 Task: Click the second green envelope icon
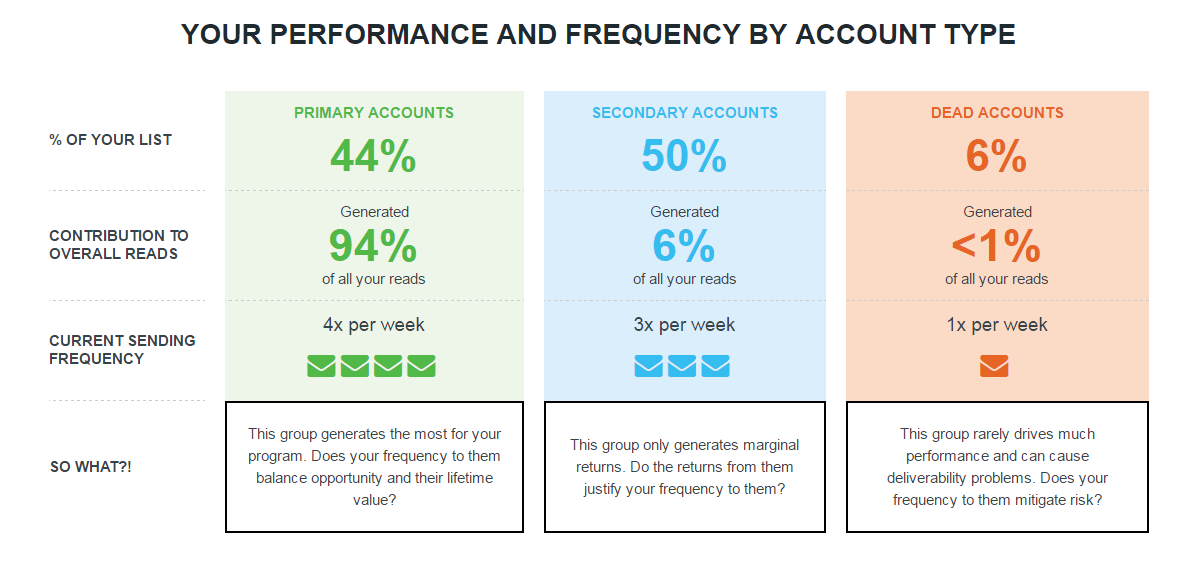355,367
